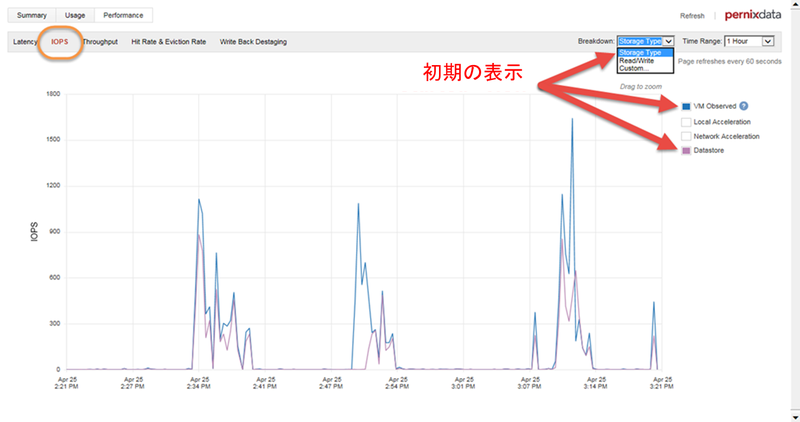Click the 2:34 PM x-axis label

199,383
